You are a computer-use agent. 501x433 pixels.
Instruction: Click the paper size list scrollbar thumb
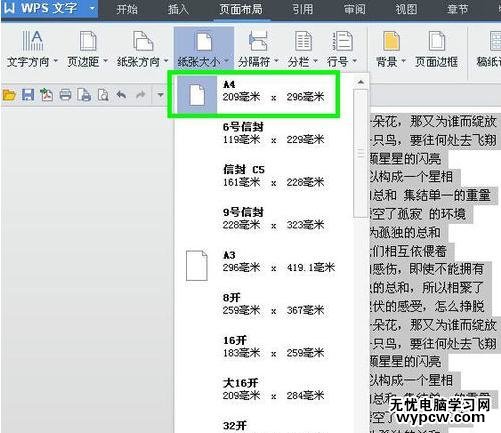(x=360, y=153)
